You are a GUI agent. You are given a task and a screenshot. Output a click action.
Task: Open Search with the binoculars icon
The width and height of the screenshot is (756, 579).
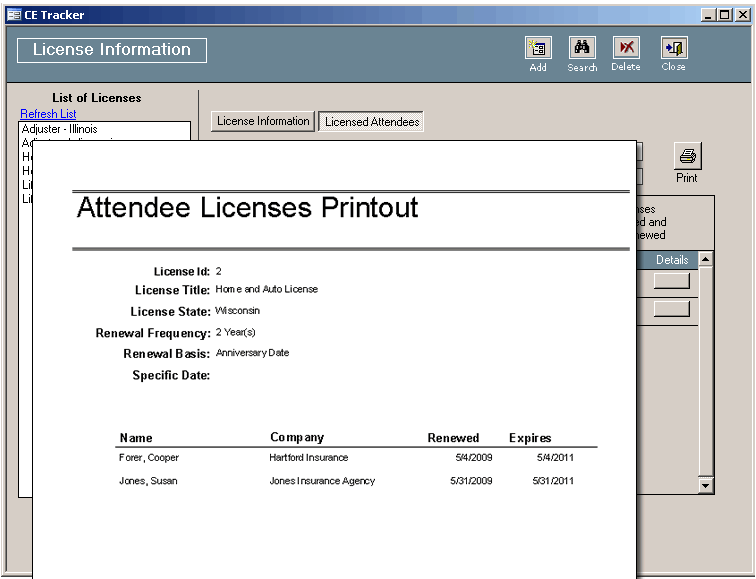click(582, 48)
